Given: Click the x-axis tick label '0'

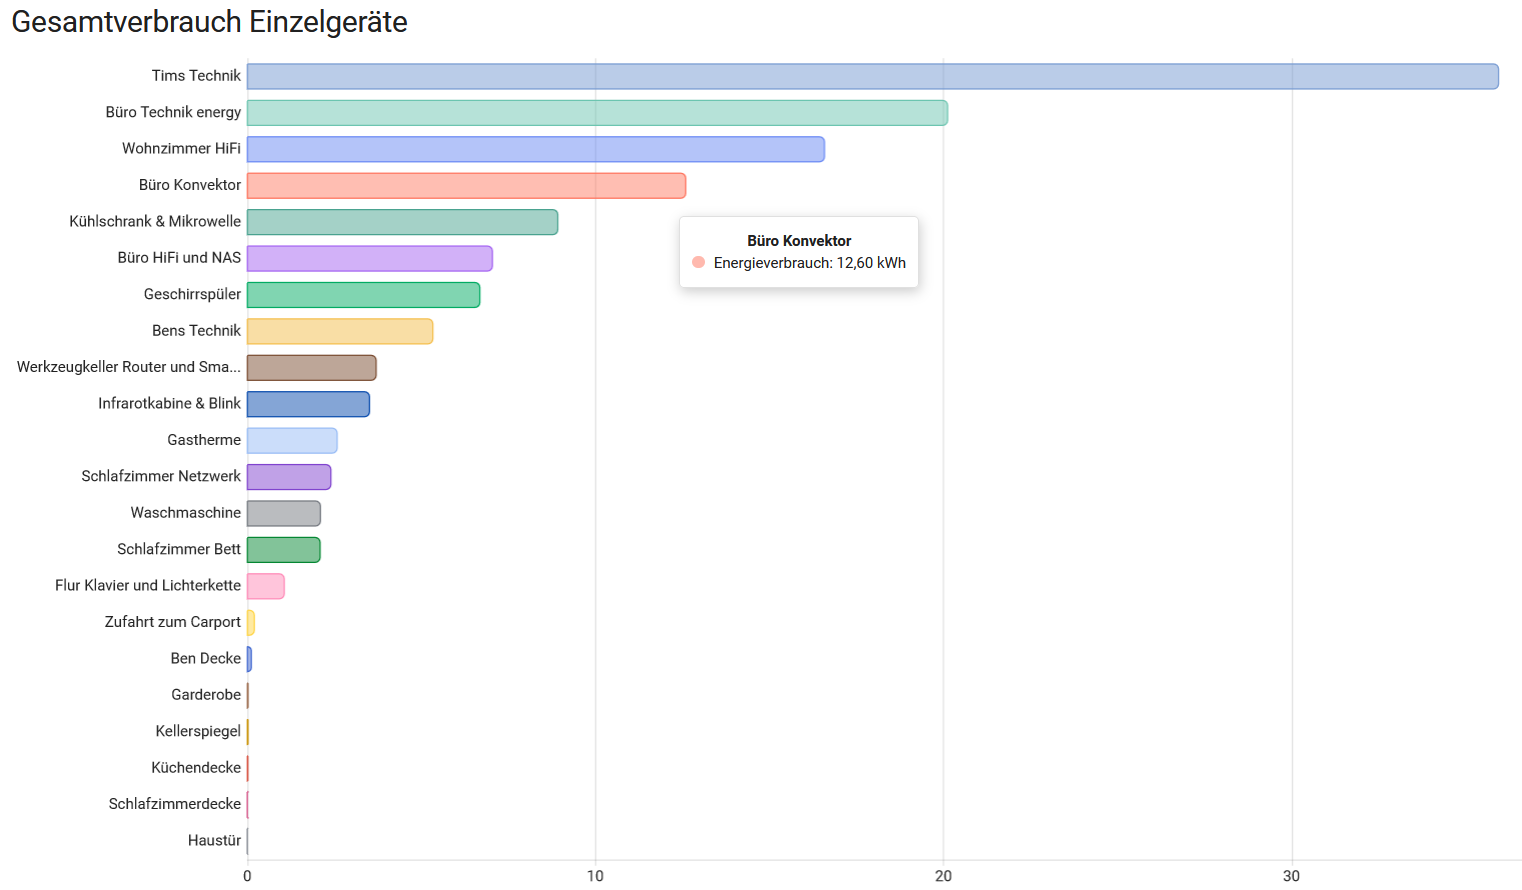Looking at the screenshot, I should tap(247, 876).
